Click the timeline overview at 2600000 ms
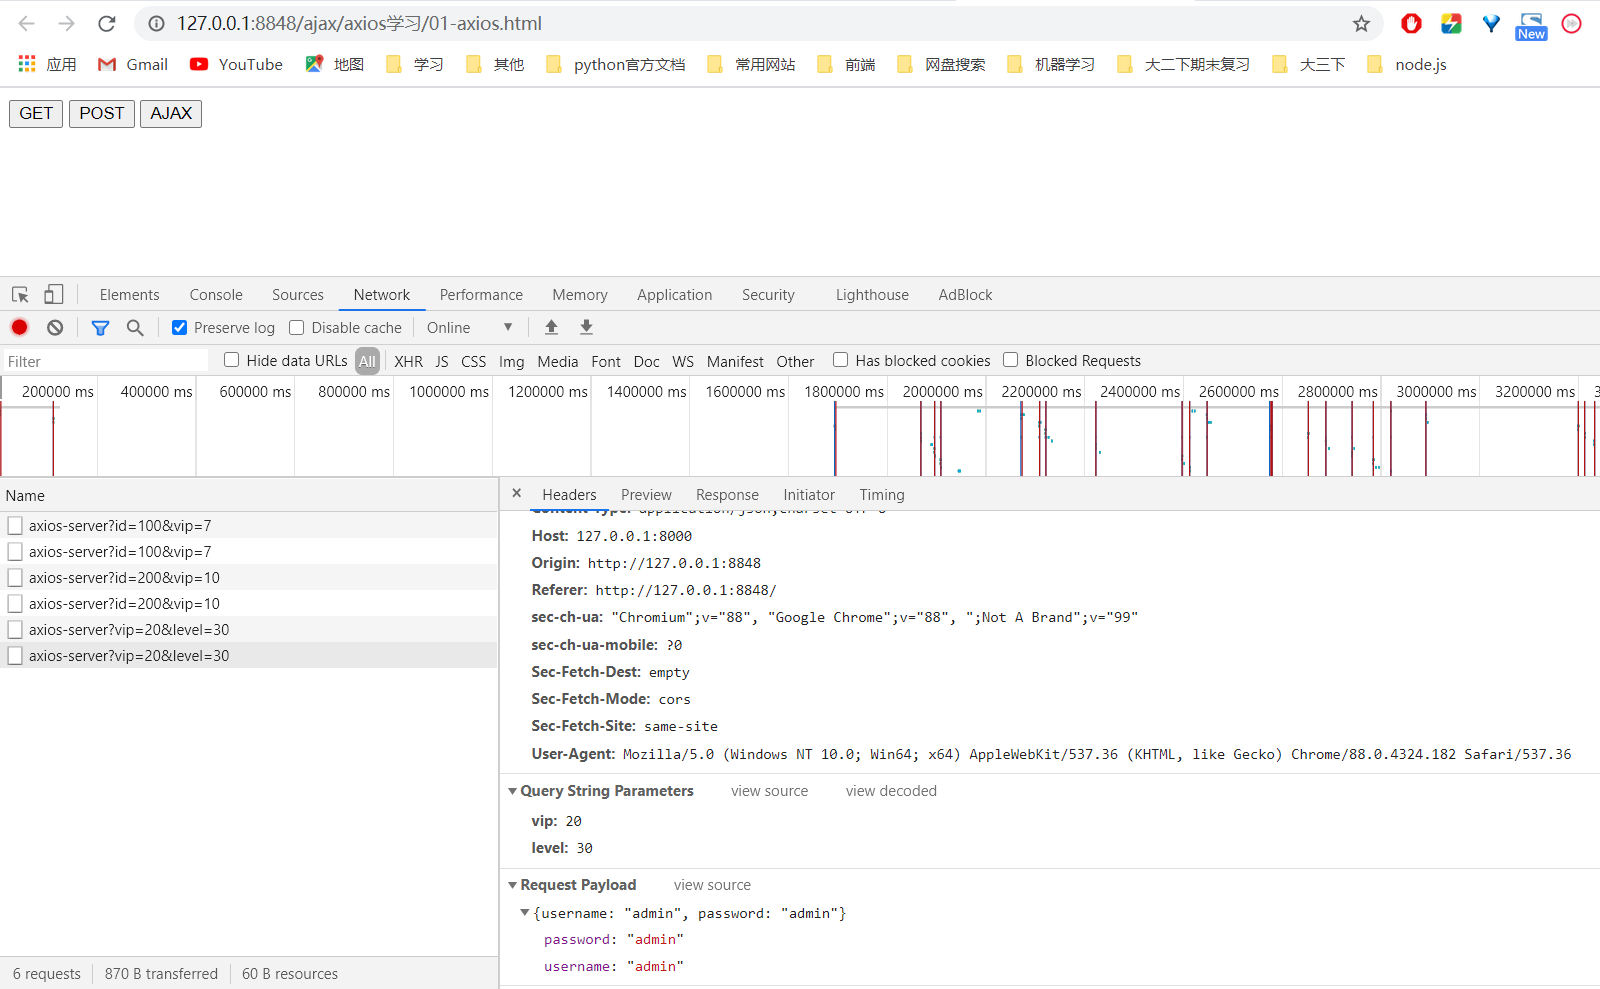The height and width of the screenshot is (989, 1600). 1239,392
